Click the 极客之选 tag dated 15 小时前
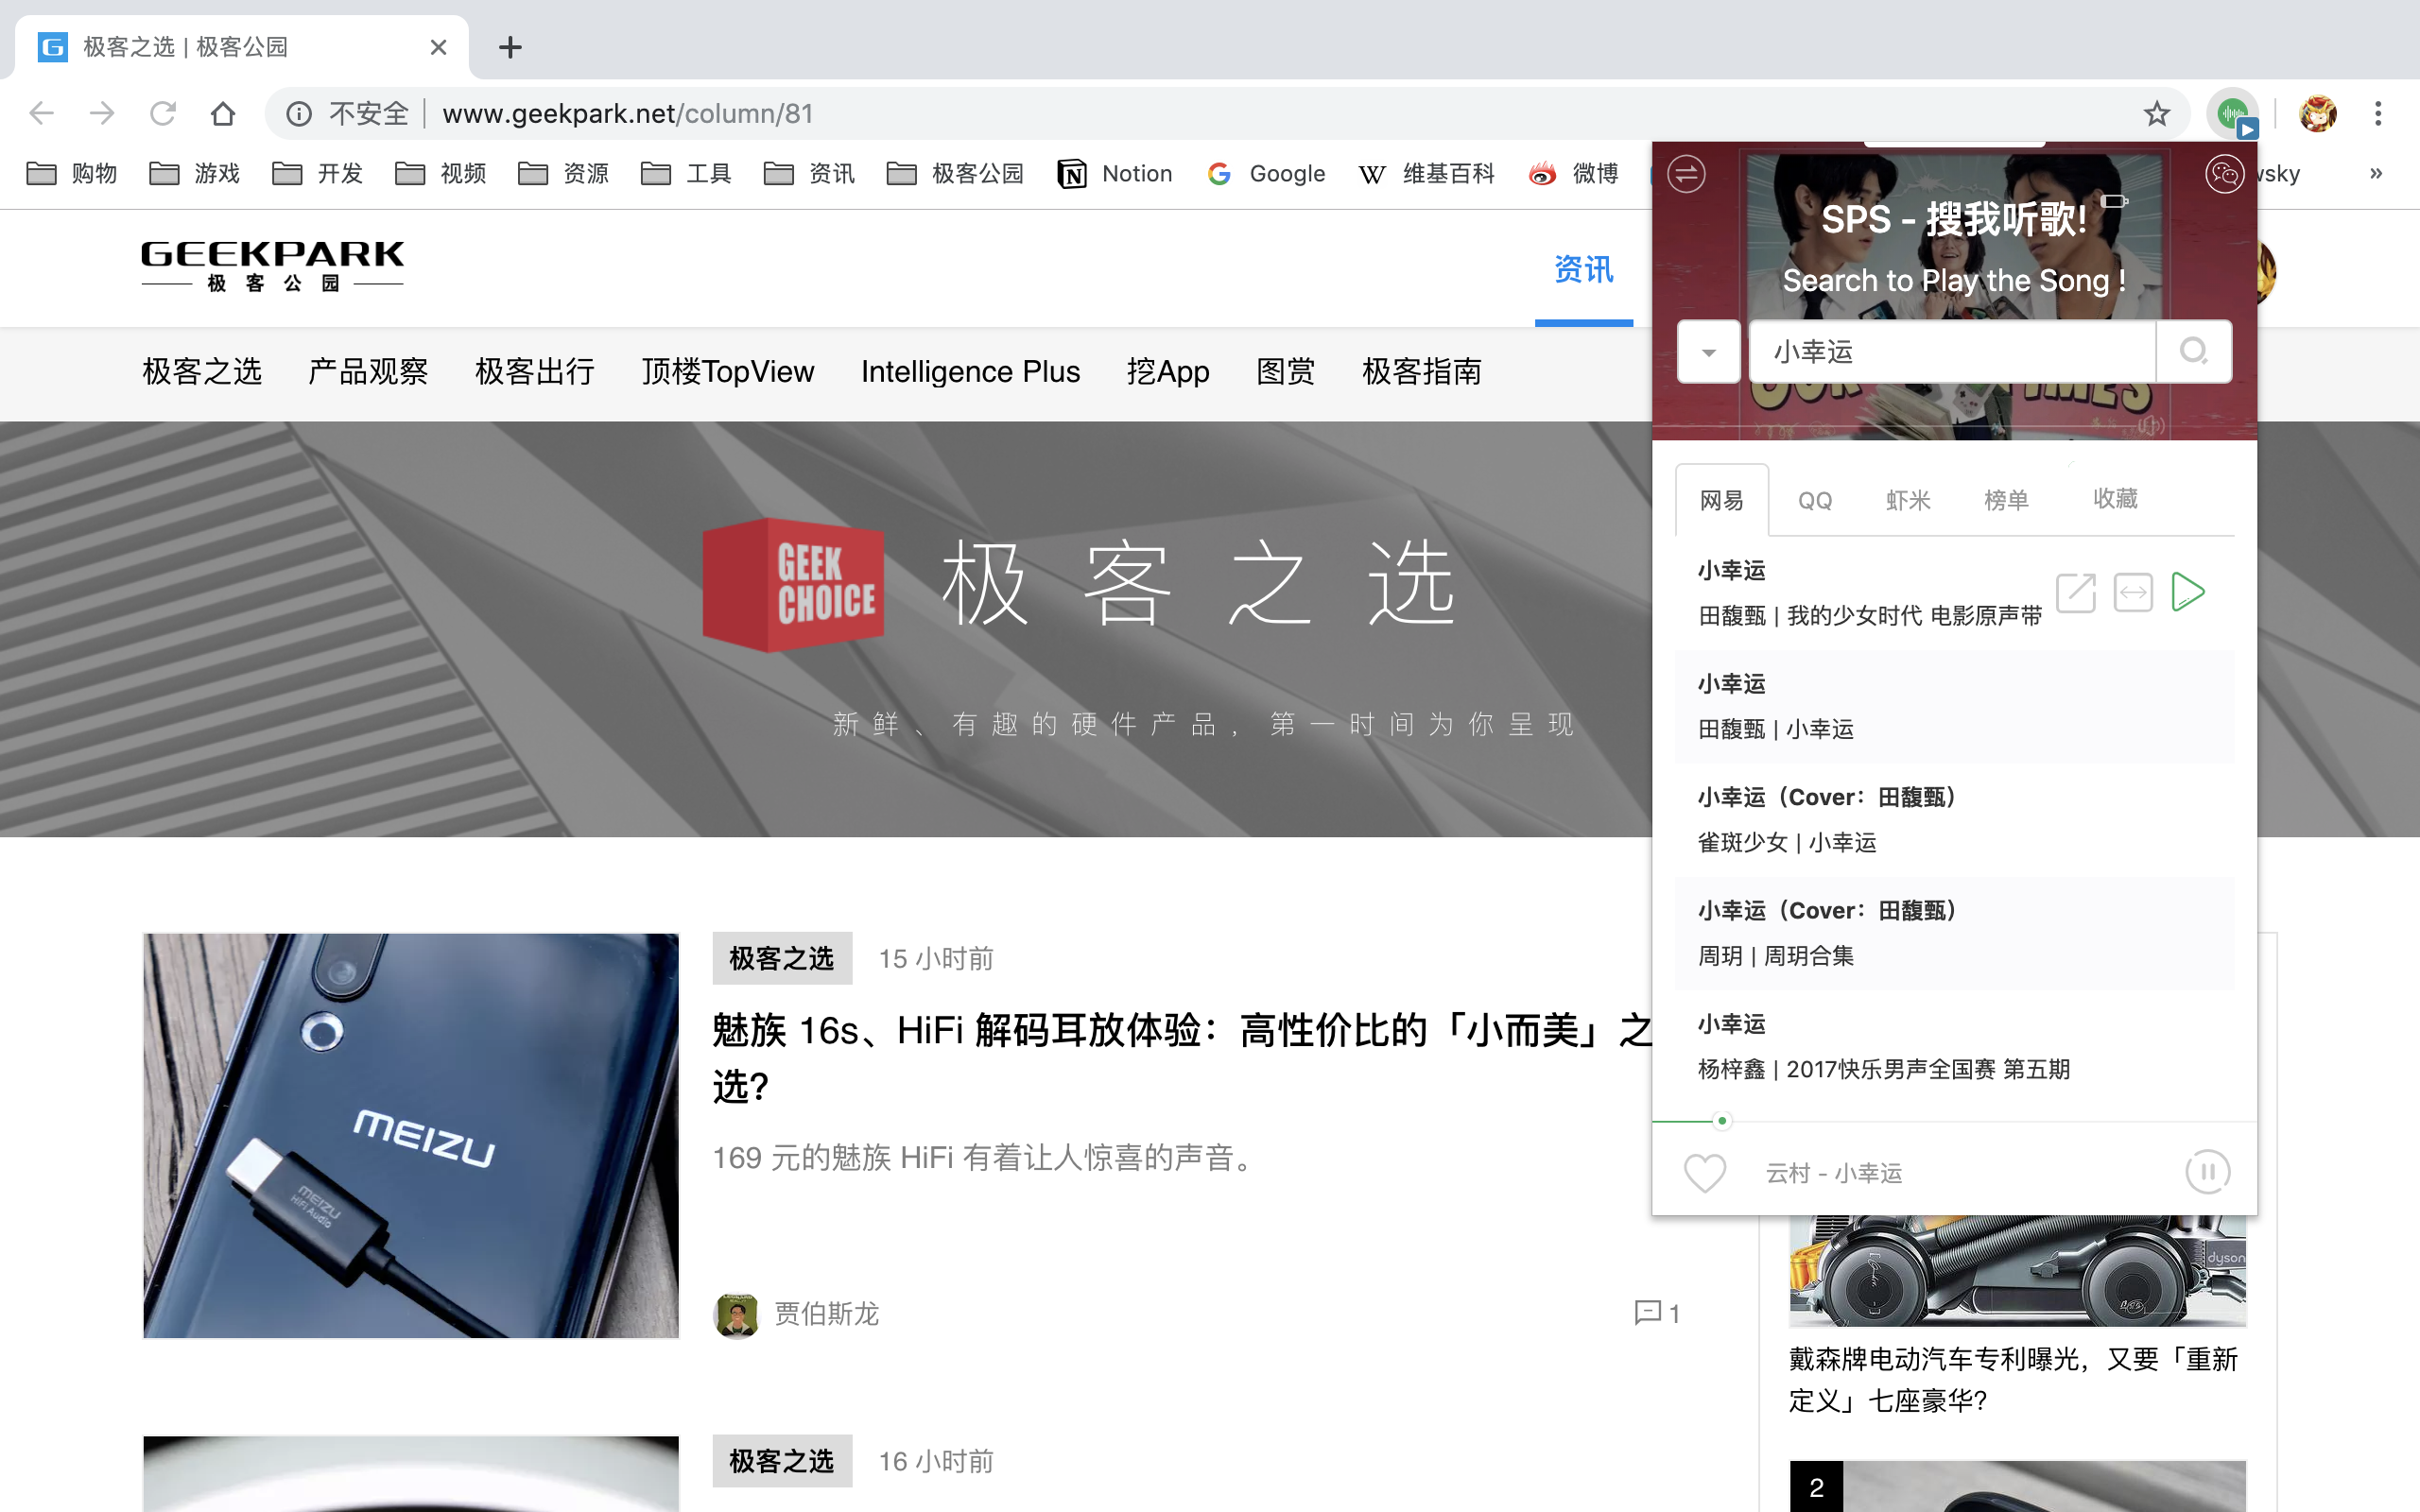 782,958
